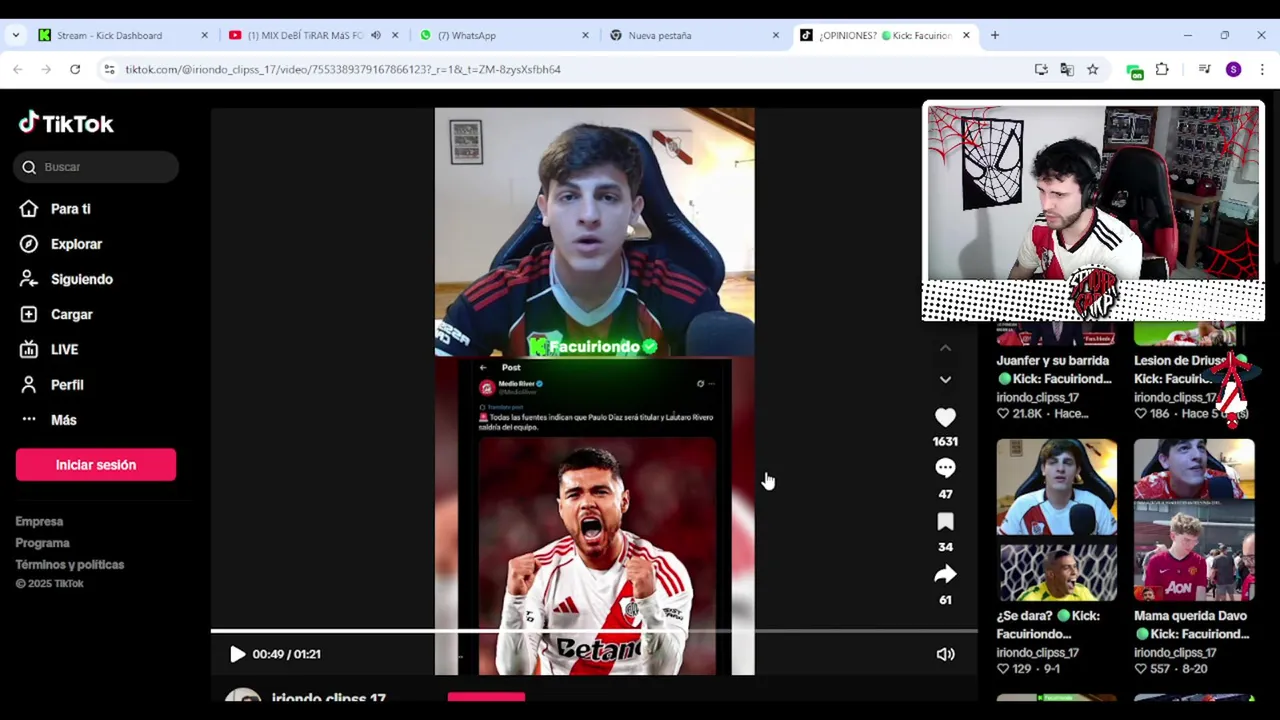Open Empresa footer link
The image size is (1280, 720).
tap(39, 521)
